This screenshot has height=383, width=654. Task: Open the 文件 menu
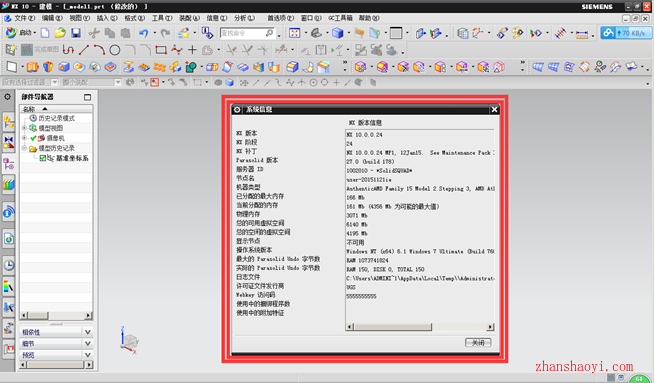(x=25, y=18)
